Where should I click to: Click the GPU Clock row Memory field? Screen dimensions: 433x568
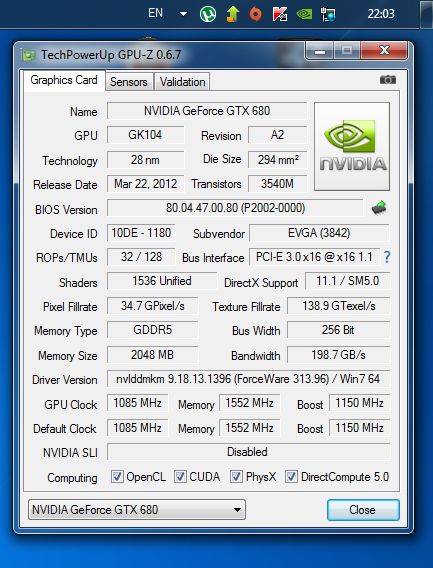click(249, 403)
